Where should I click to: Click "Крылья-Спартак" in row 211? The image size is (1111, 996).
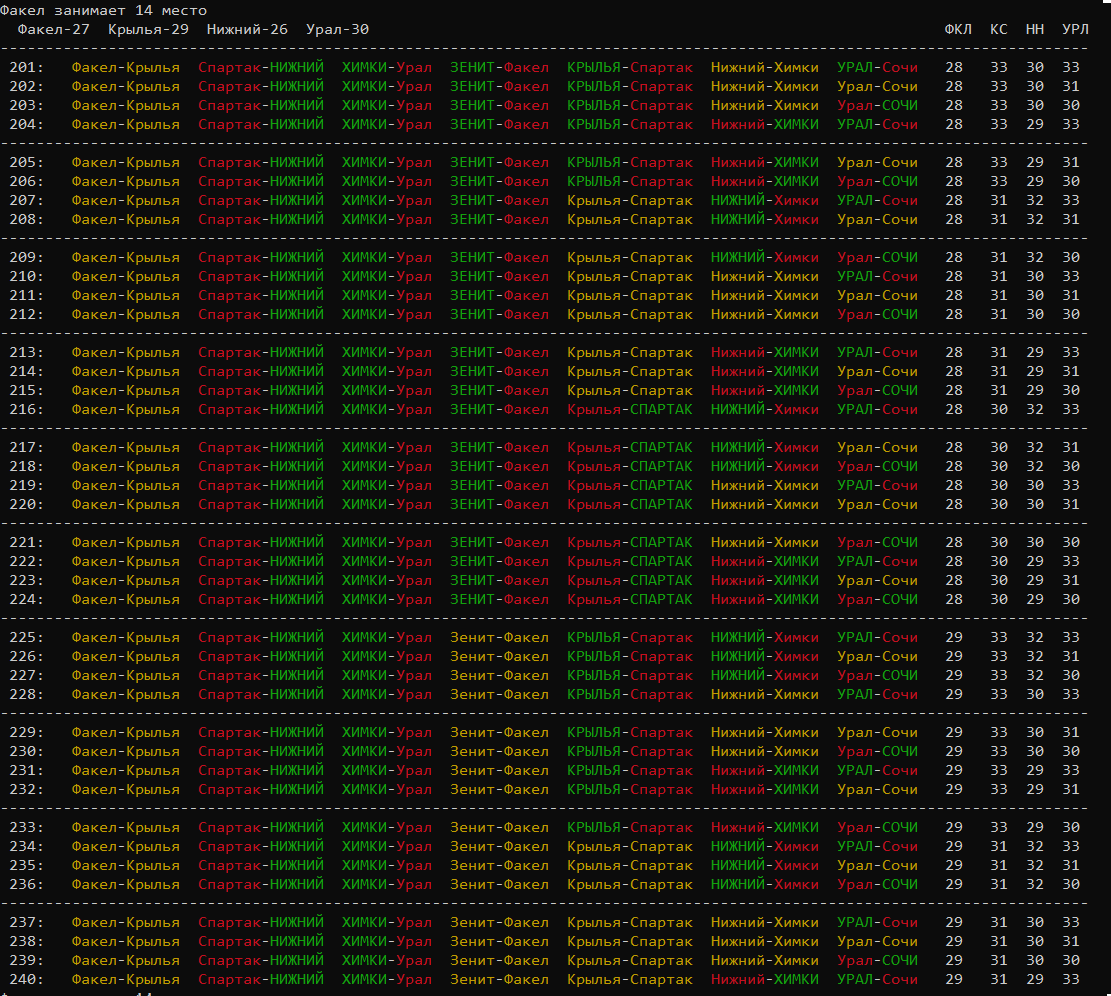[x=630, y=295]
